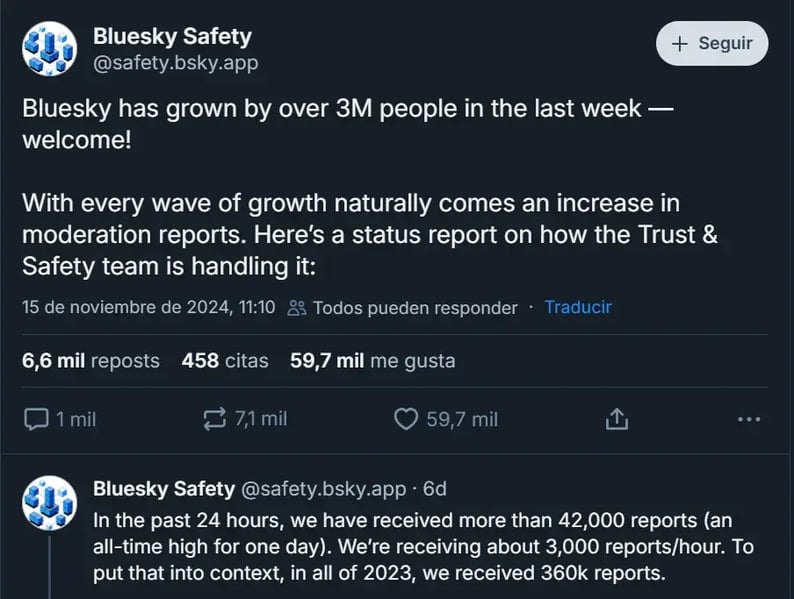
Task: Click Bluesky Safety name in reply post
Action: [164, 489]
